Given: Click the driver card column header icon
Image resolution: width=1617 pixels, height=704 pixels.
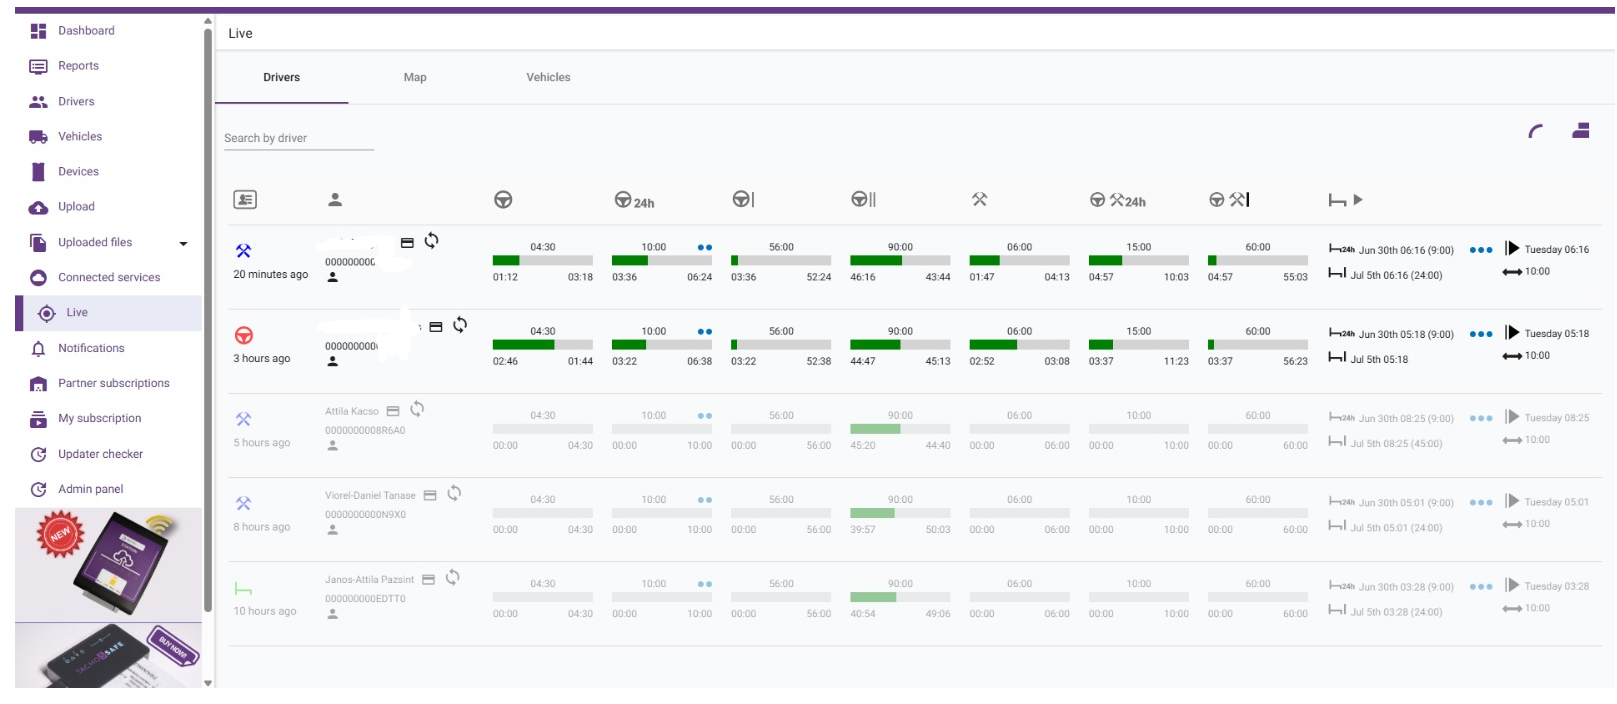Looking at the screenshot, I should pyautogui.click(x=245, y=200).
